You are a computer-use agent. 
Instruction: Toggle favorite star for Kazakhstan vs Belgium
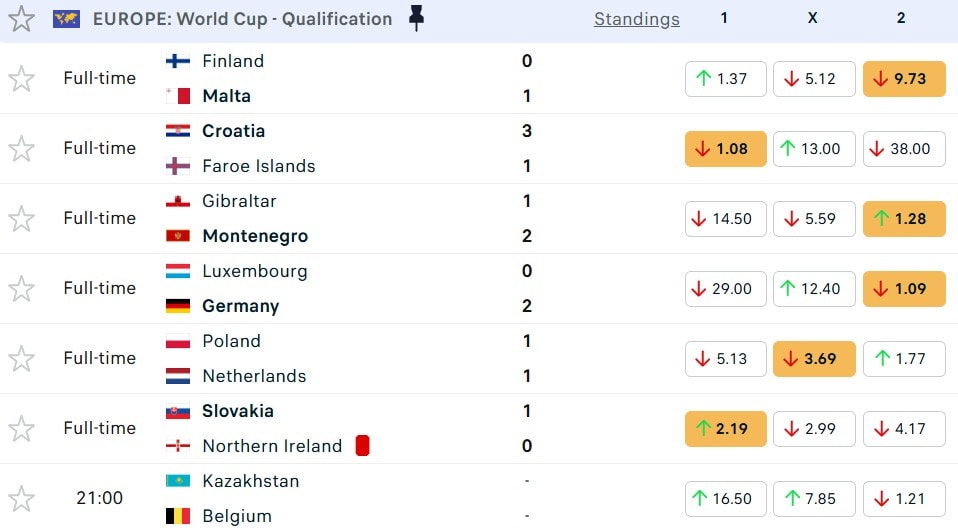pyautogui.click(x=21, y=498)
